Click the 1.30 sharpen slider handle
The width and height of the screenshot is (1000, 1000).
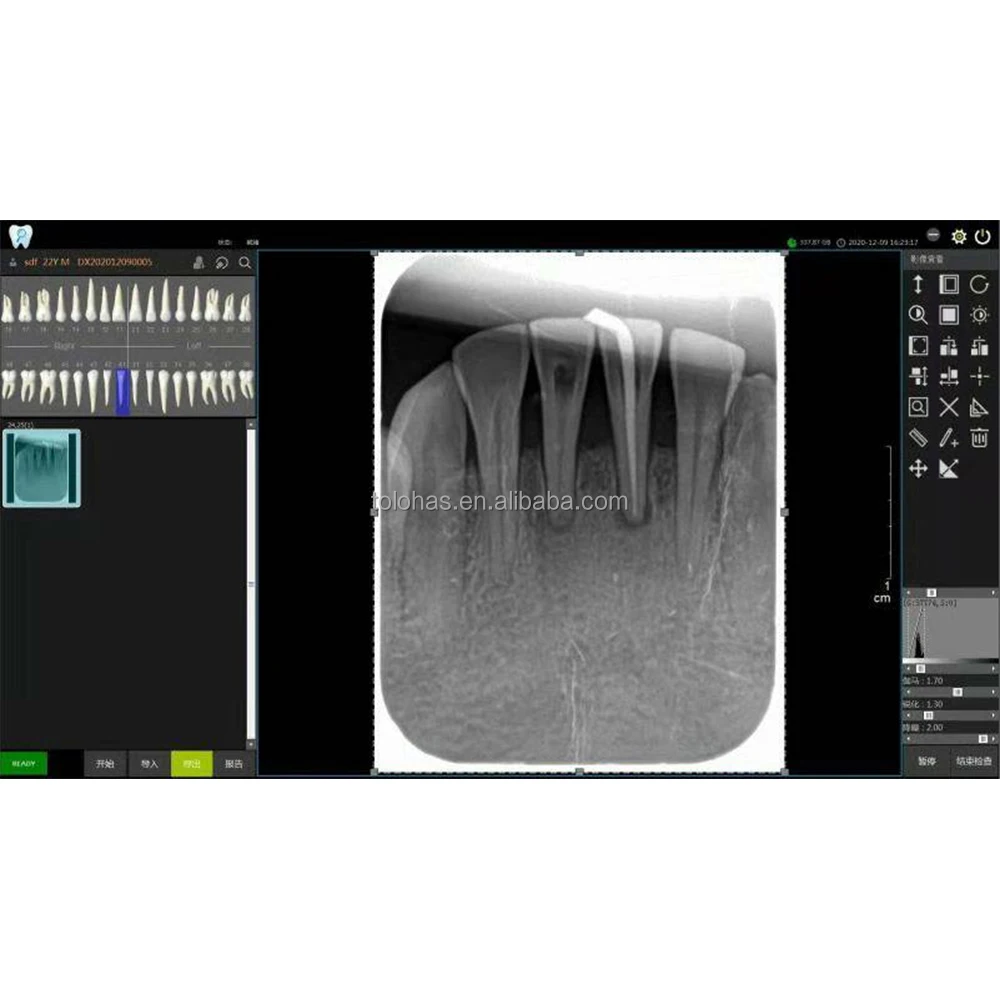pyautogui.click(x=929, y=716)
